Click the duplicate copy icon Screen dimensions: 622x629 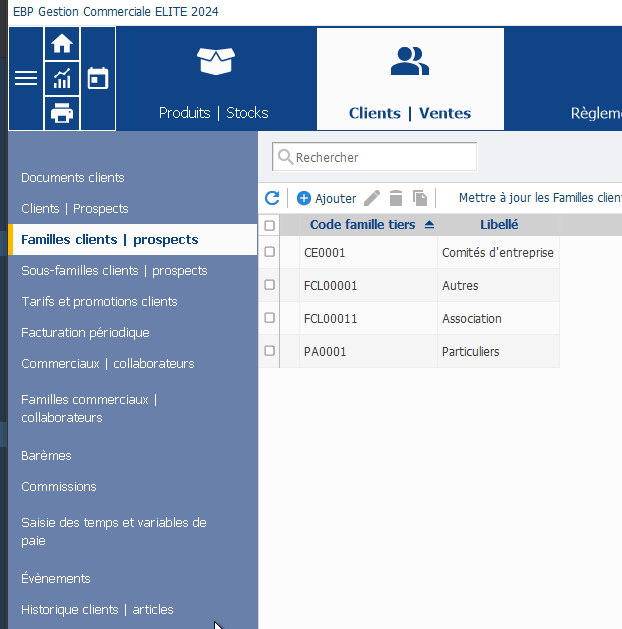pyautogui.click(x=420, y=198)
